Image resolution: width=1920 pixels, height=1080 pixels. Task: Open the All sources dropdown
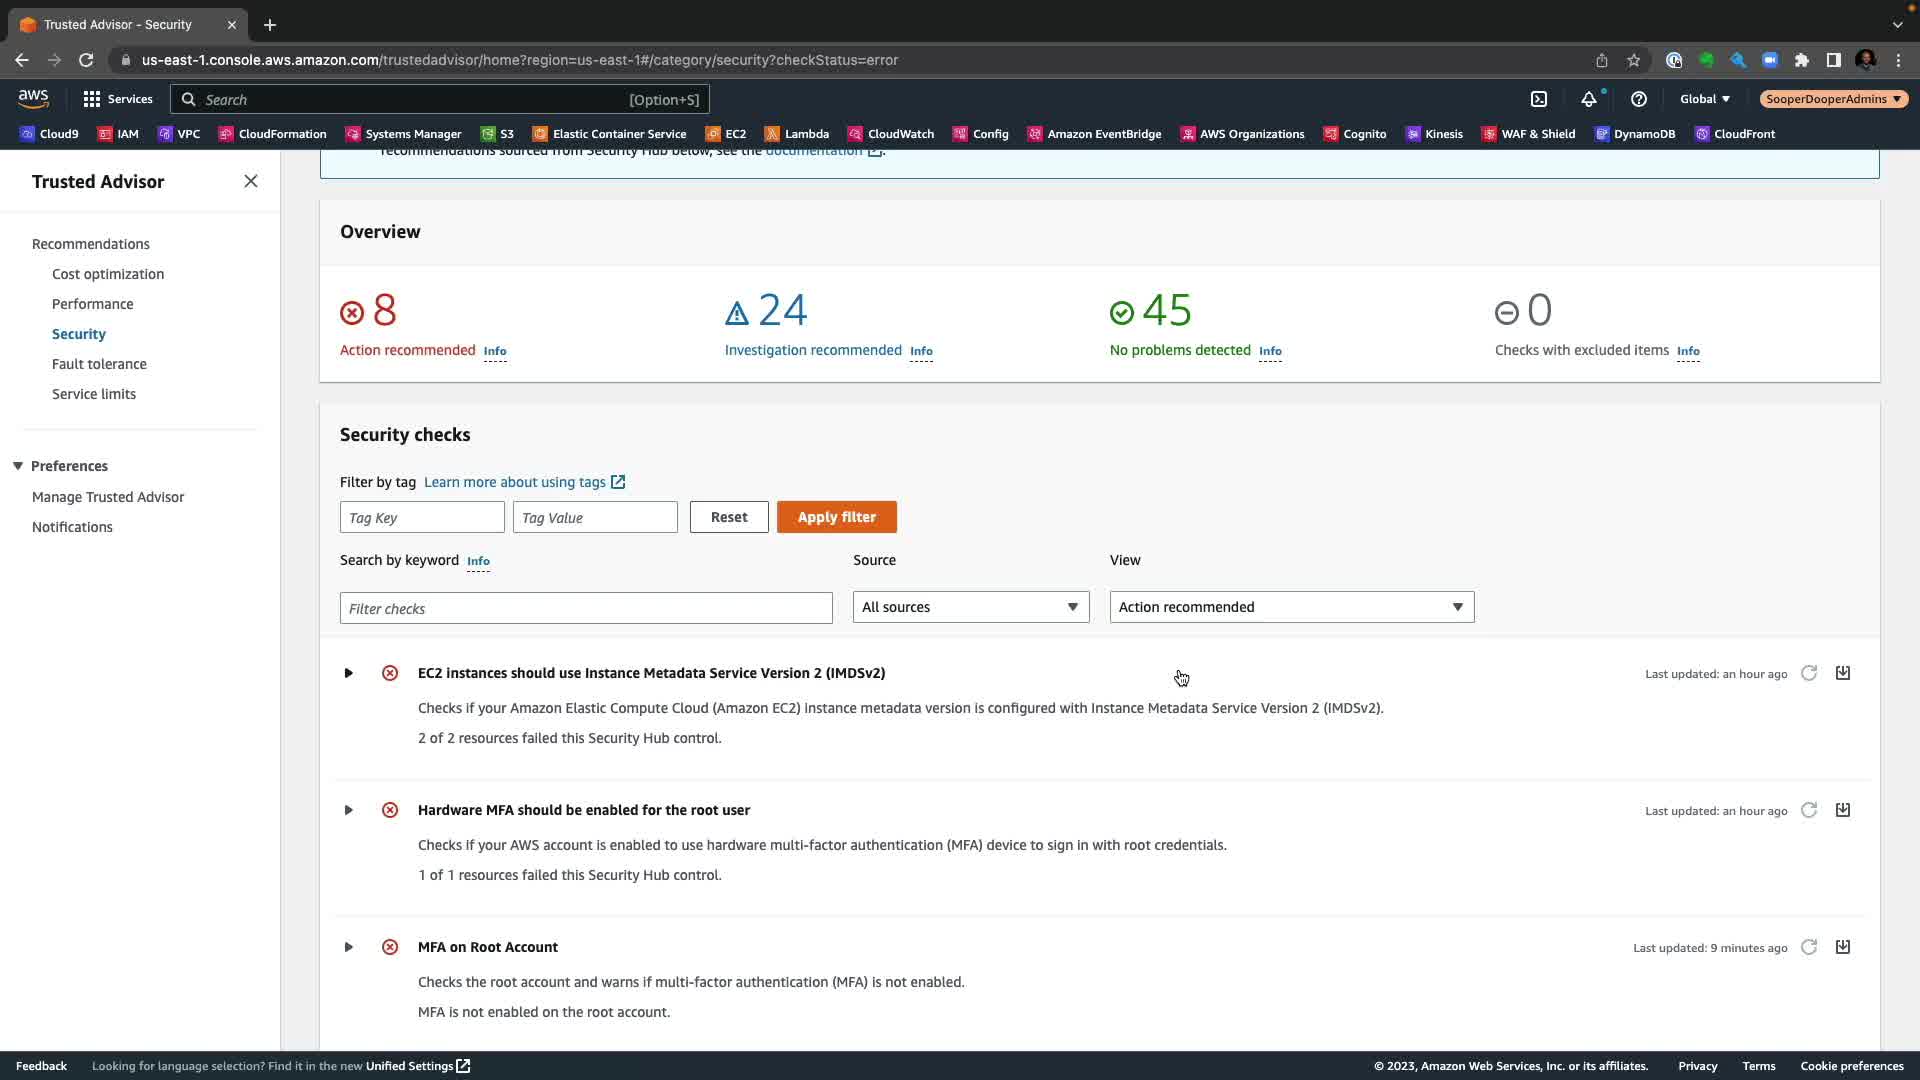point(970,607)
